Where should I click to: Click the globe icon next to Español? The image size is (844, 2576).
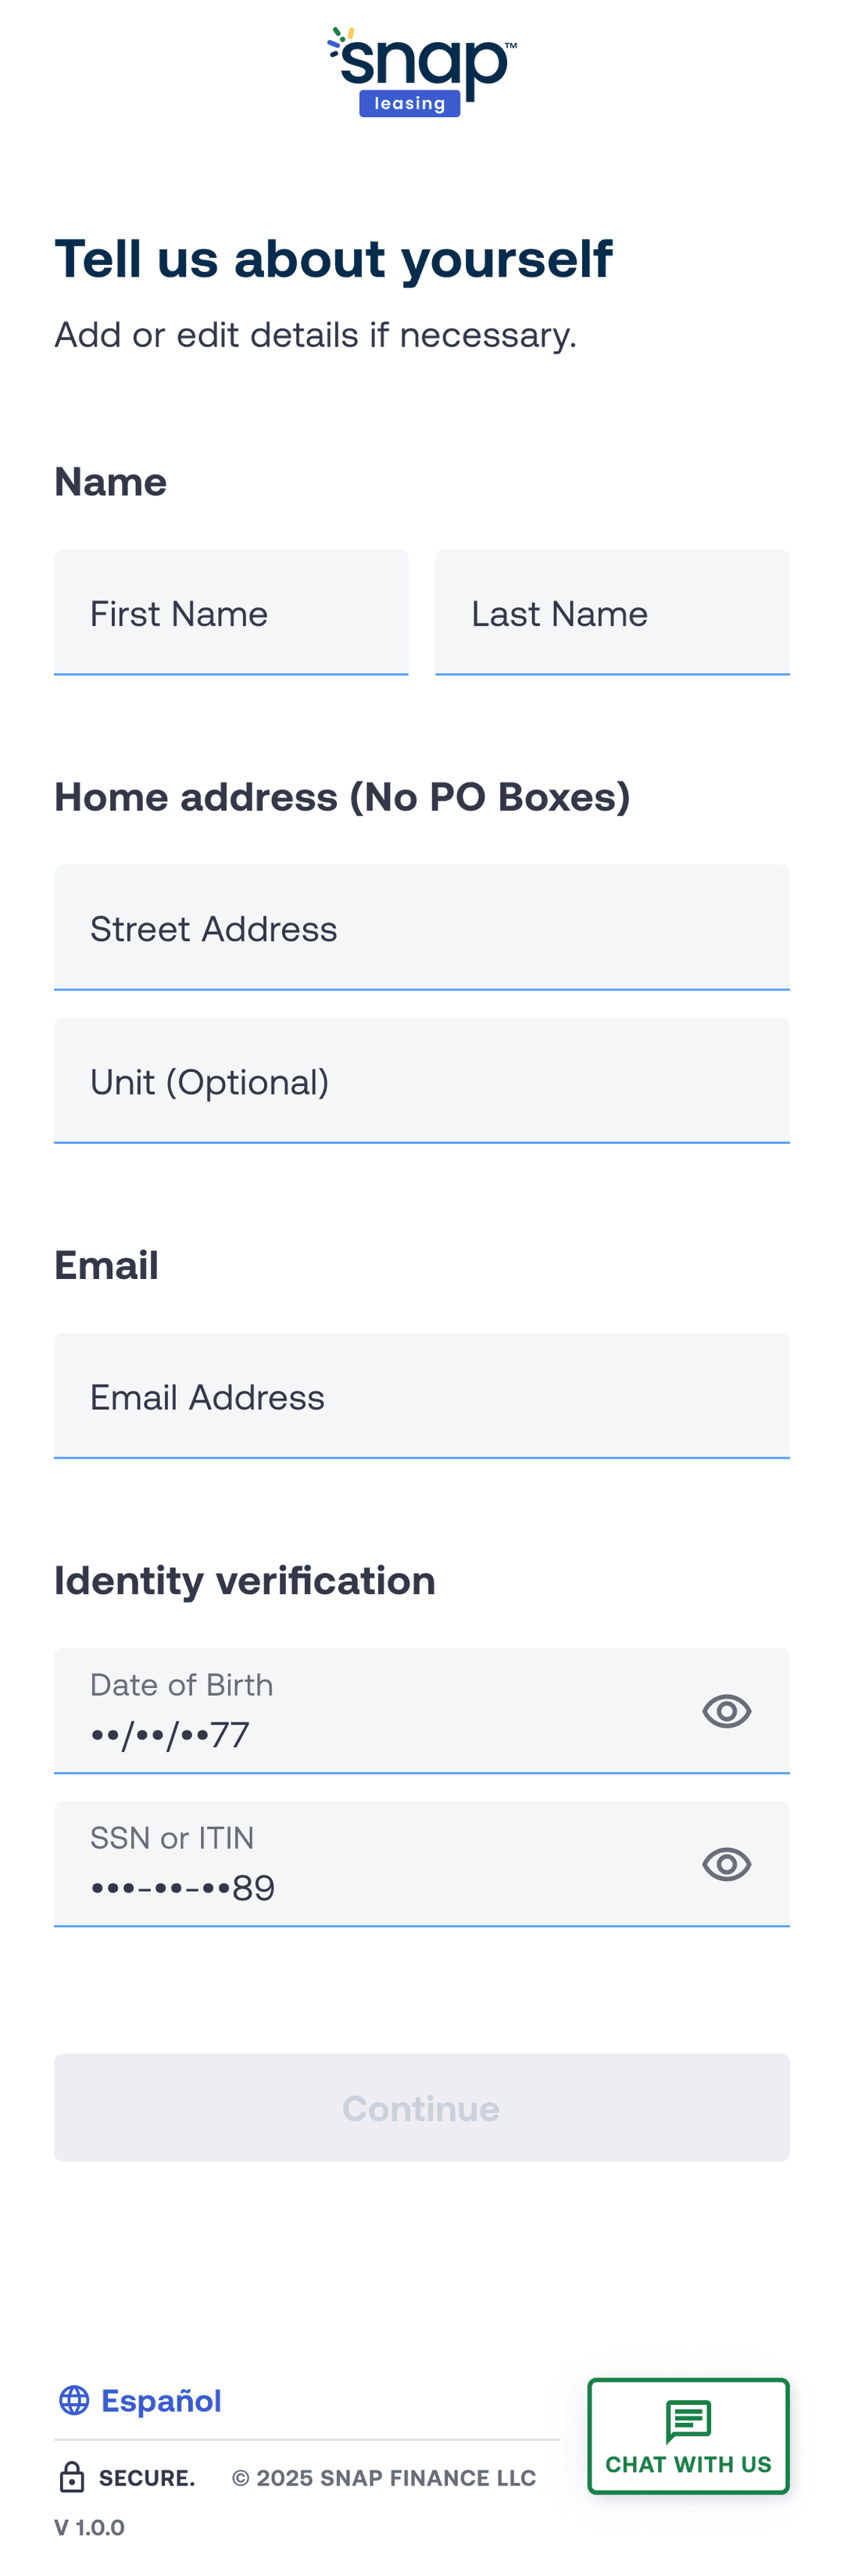click(74, 2399)
